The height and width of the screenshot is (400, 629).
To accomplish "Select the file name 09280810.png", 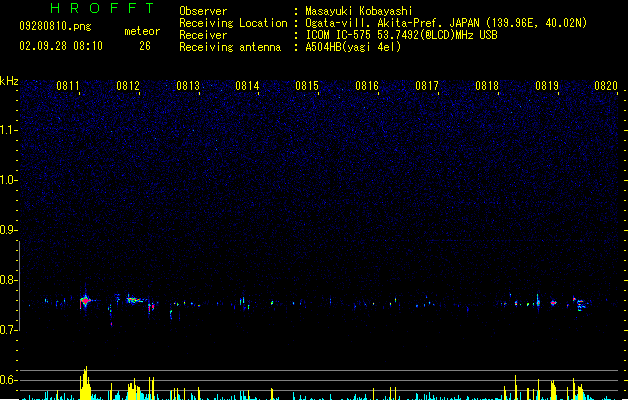I will [x=55, y=26].
